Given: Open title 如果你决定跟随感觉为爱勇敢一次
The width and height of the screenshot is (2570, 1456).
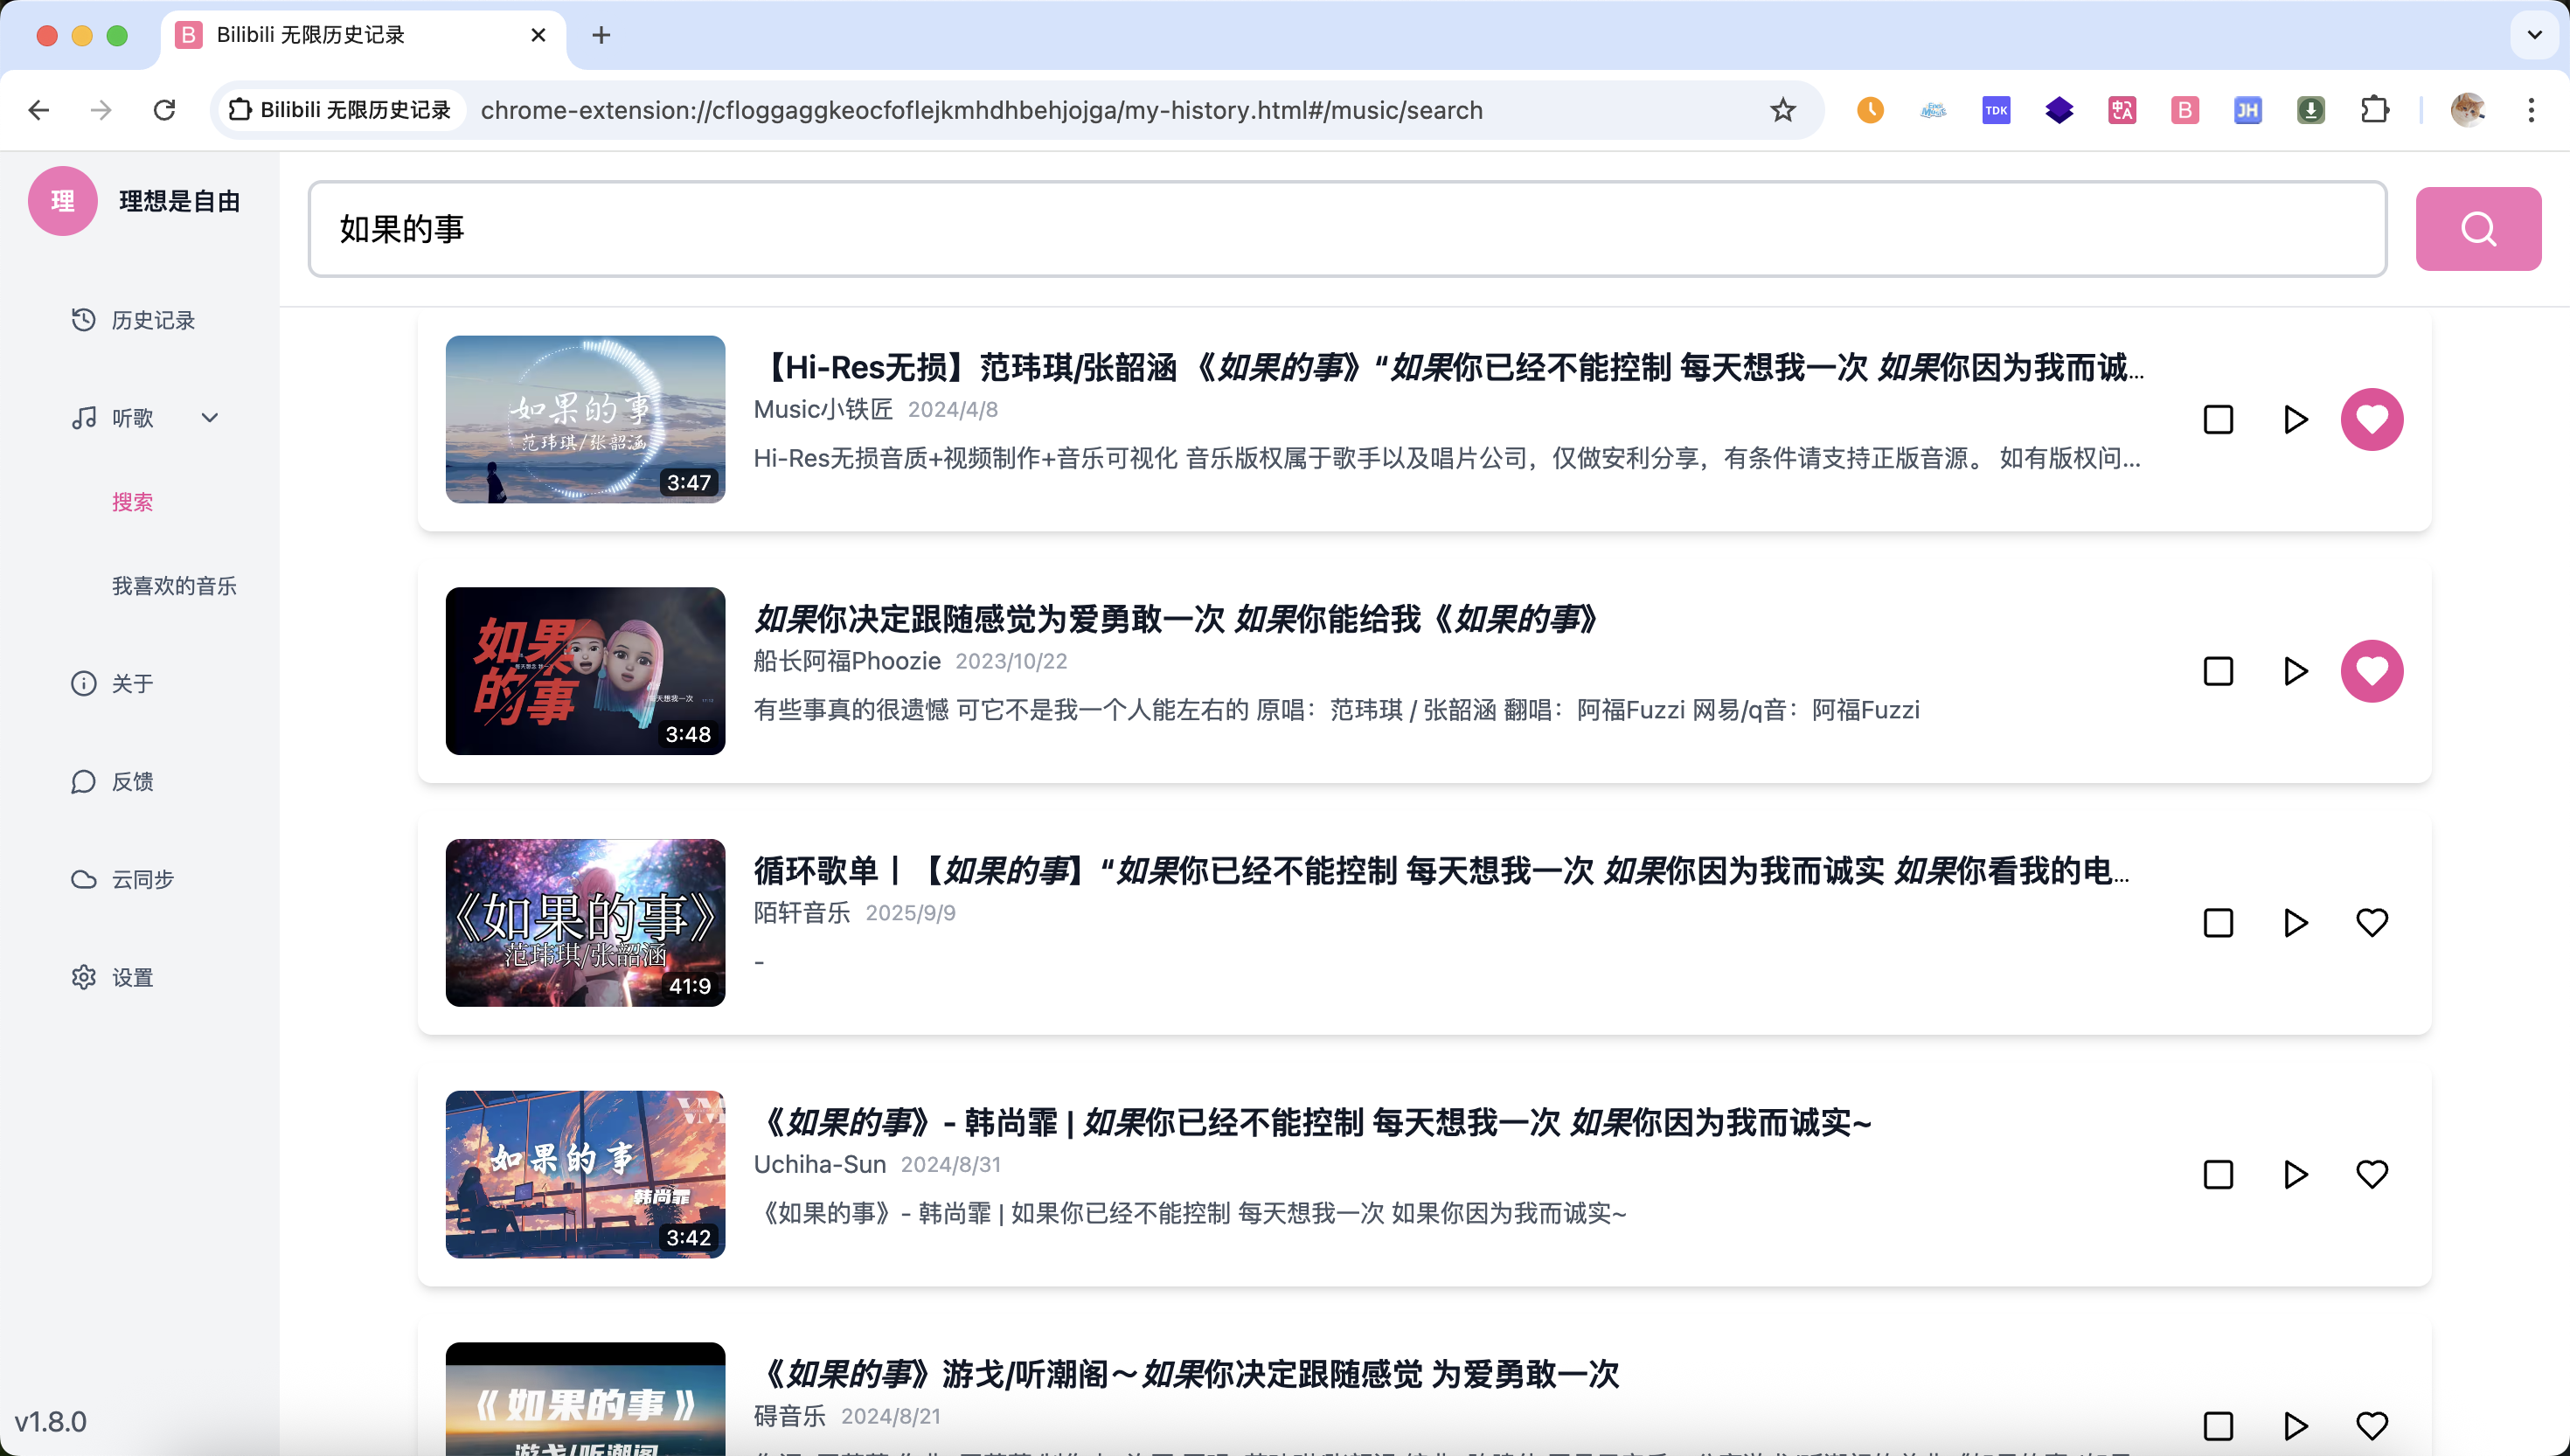Looking at the screenshot, I should click(1177, 620).
